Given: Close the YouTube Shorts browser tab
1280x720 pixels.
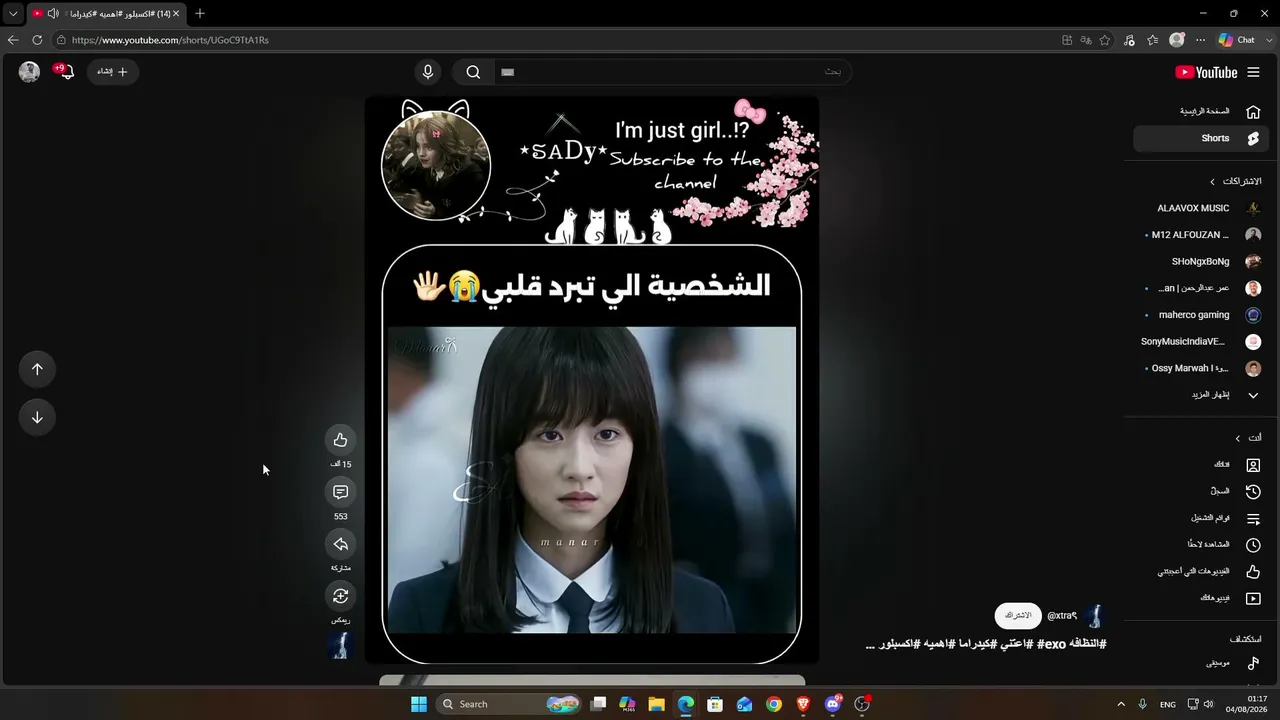Looking at the screenshot, I should (x=176, y=14).
